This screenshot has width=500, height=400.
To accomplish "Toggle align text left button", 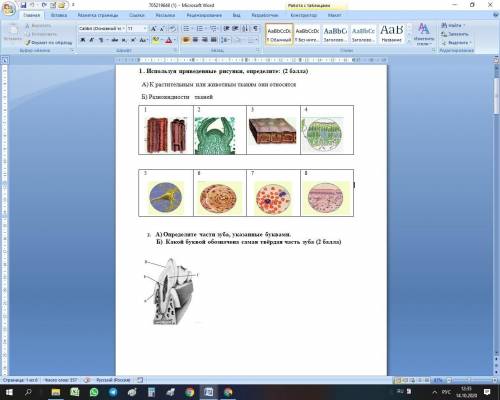I will click(x=186, y=40).
